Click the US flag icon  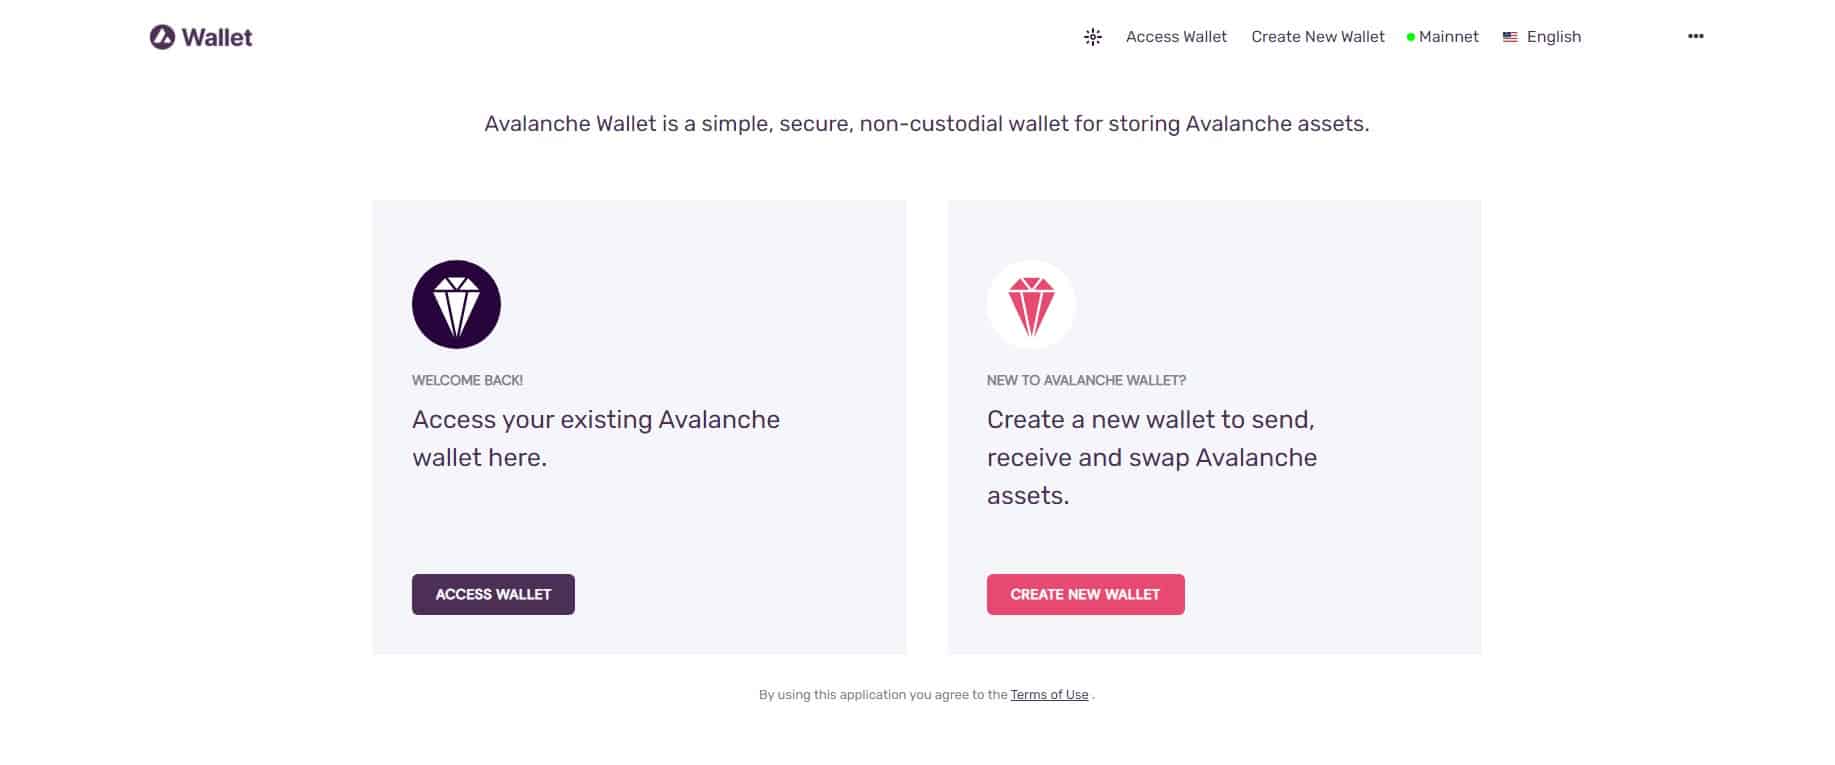[1510, 37]
